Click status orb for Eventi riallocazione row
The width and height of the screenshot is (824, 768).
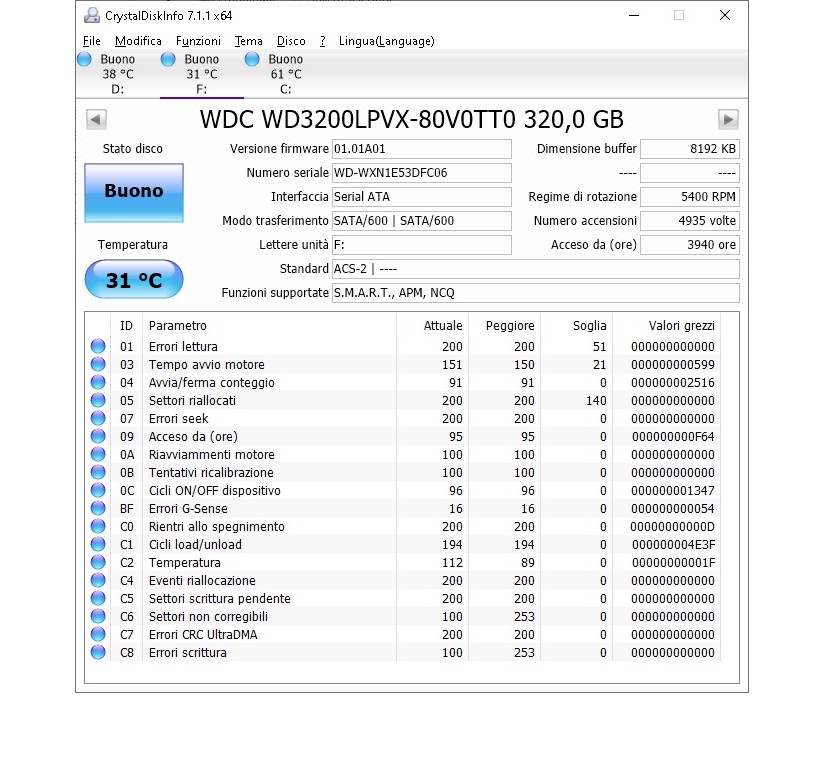[98, 580]
